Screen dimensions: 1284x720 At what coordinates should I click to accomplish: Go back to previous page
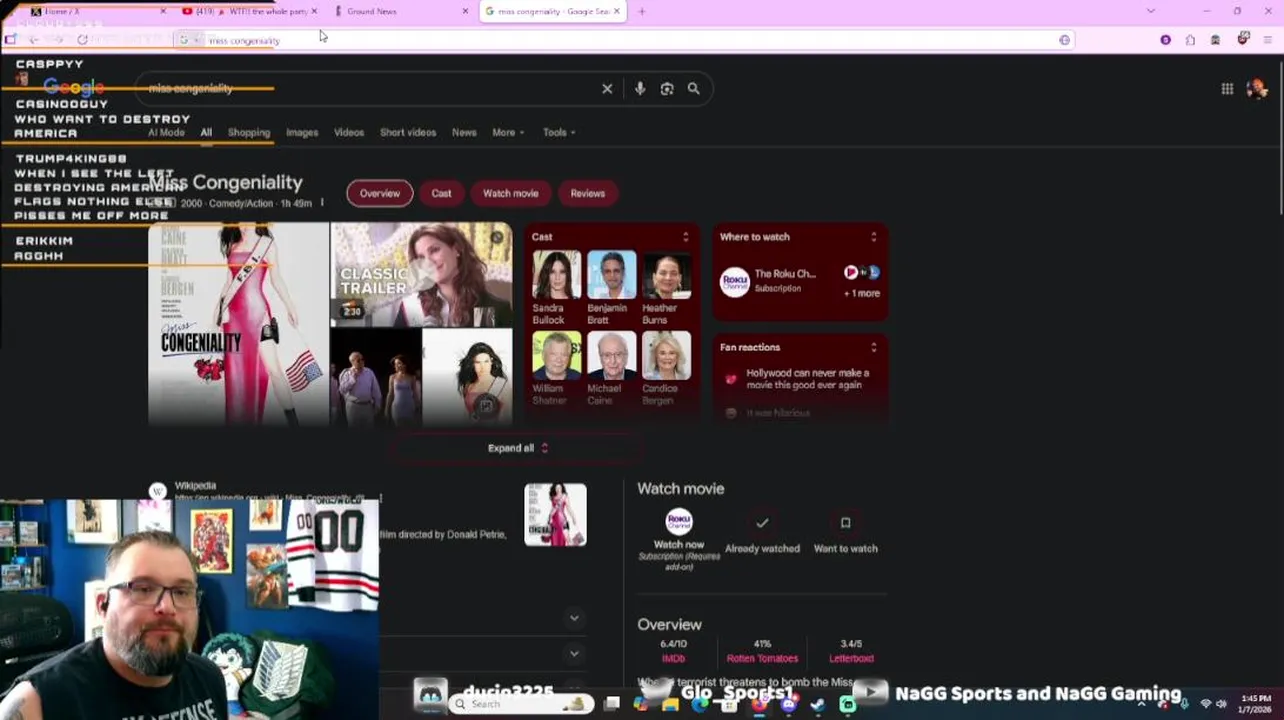(33, 40)
